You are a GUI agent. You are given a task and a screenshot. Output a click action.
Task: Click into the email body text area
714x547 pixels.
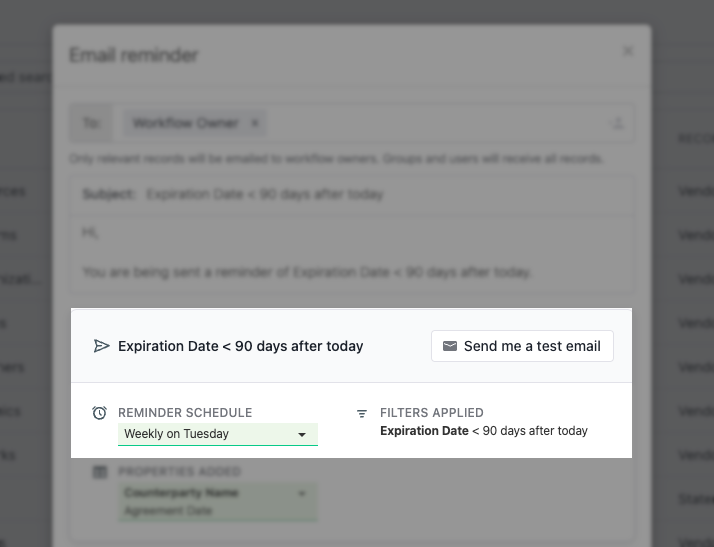point(352,253)
